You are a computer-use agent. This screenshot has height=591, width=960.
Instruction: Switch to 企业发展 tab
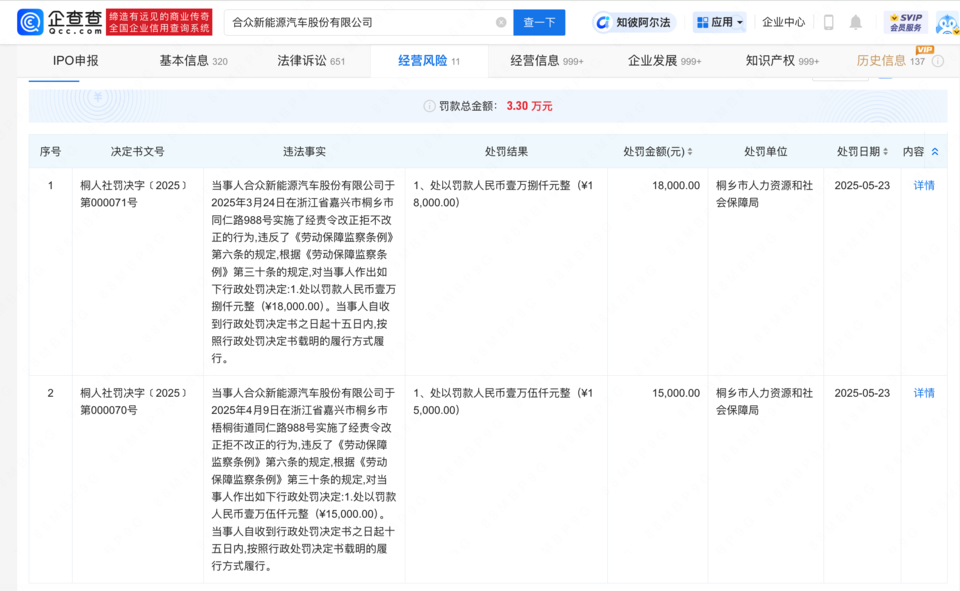pos(664,61)
